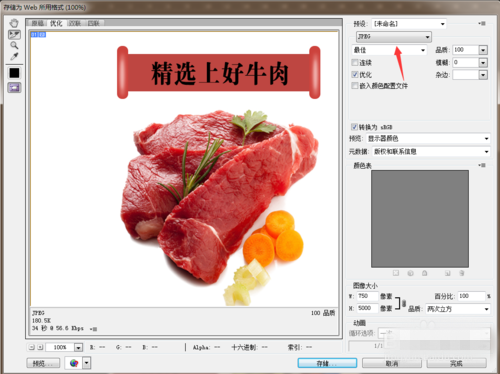Open the 模糊 blur slider arrow
This screenshot has height=374, width=500.
pyautogui.click(x=483, y=62)
